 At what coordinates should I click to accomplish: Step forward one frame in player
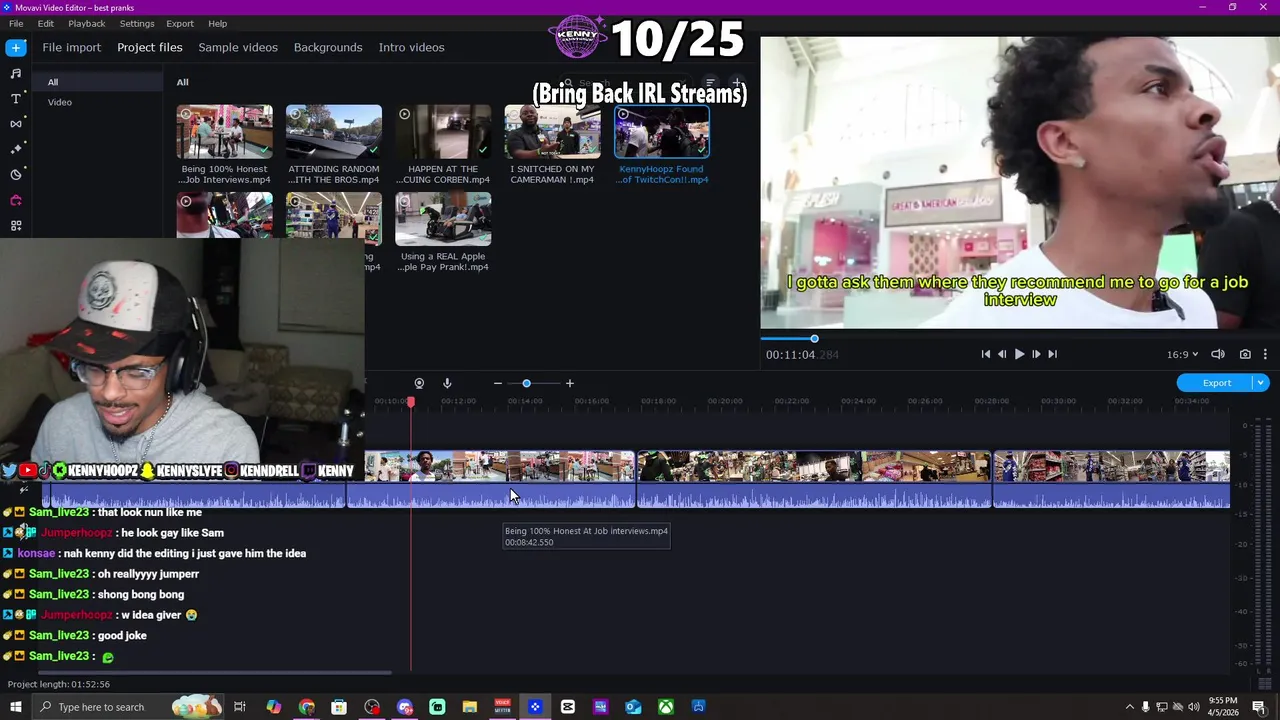(1036, 354)
